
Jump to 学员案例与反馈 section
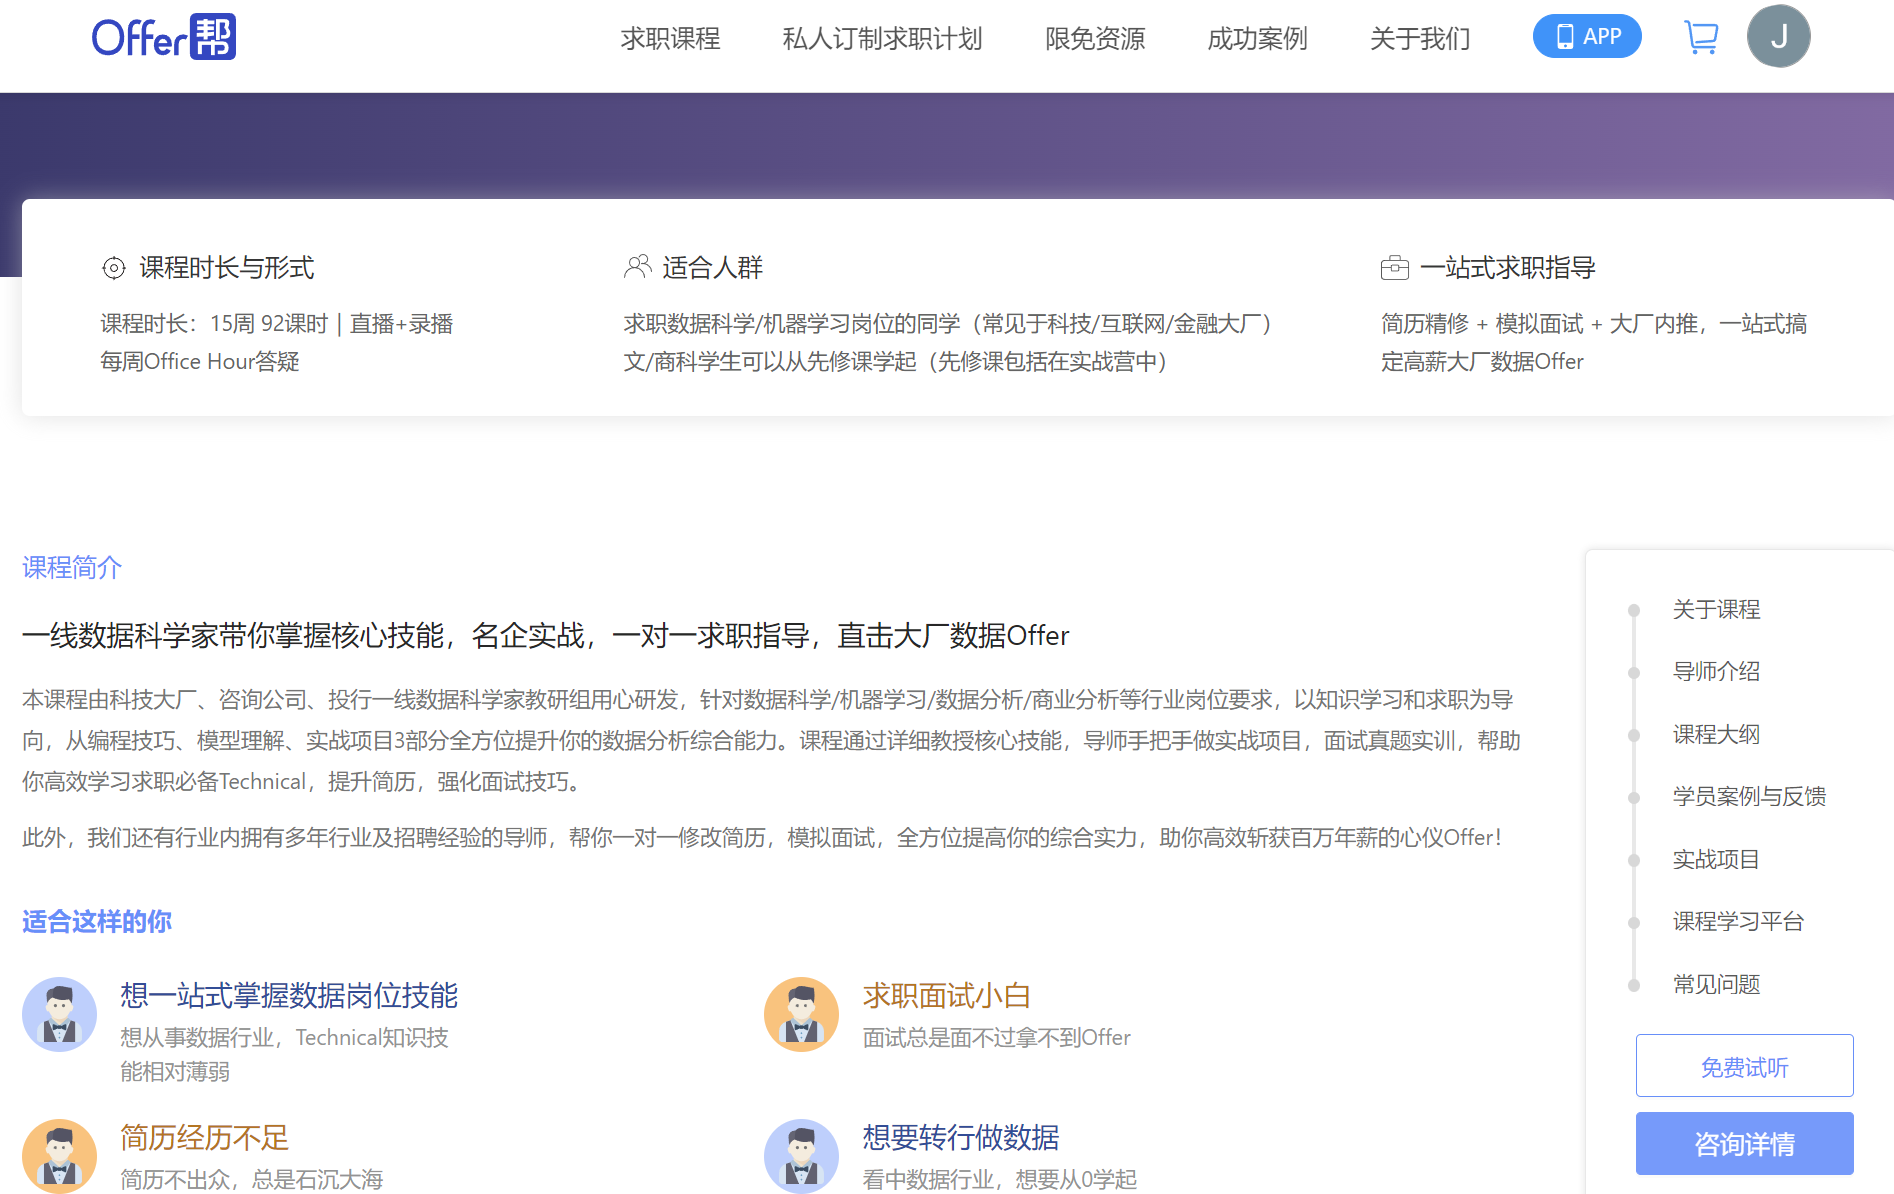click(1749, 796)
